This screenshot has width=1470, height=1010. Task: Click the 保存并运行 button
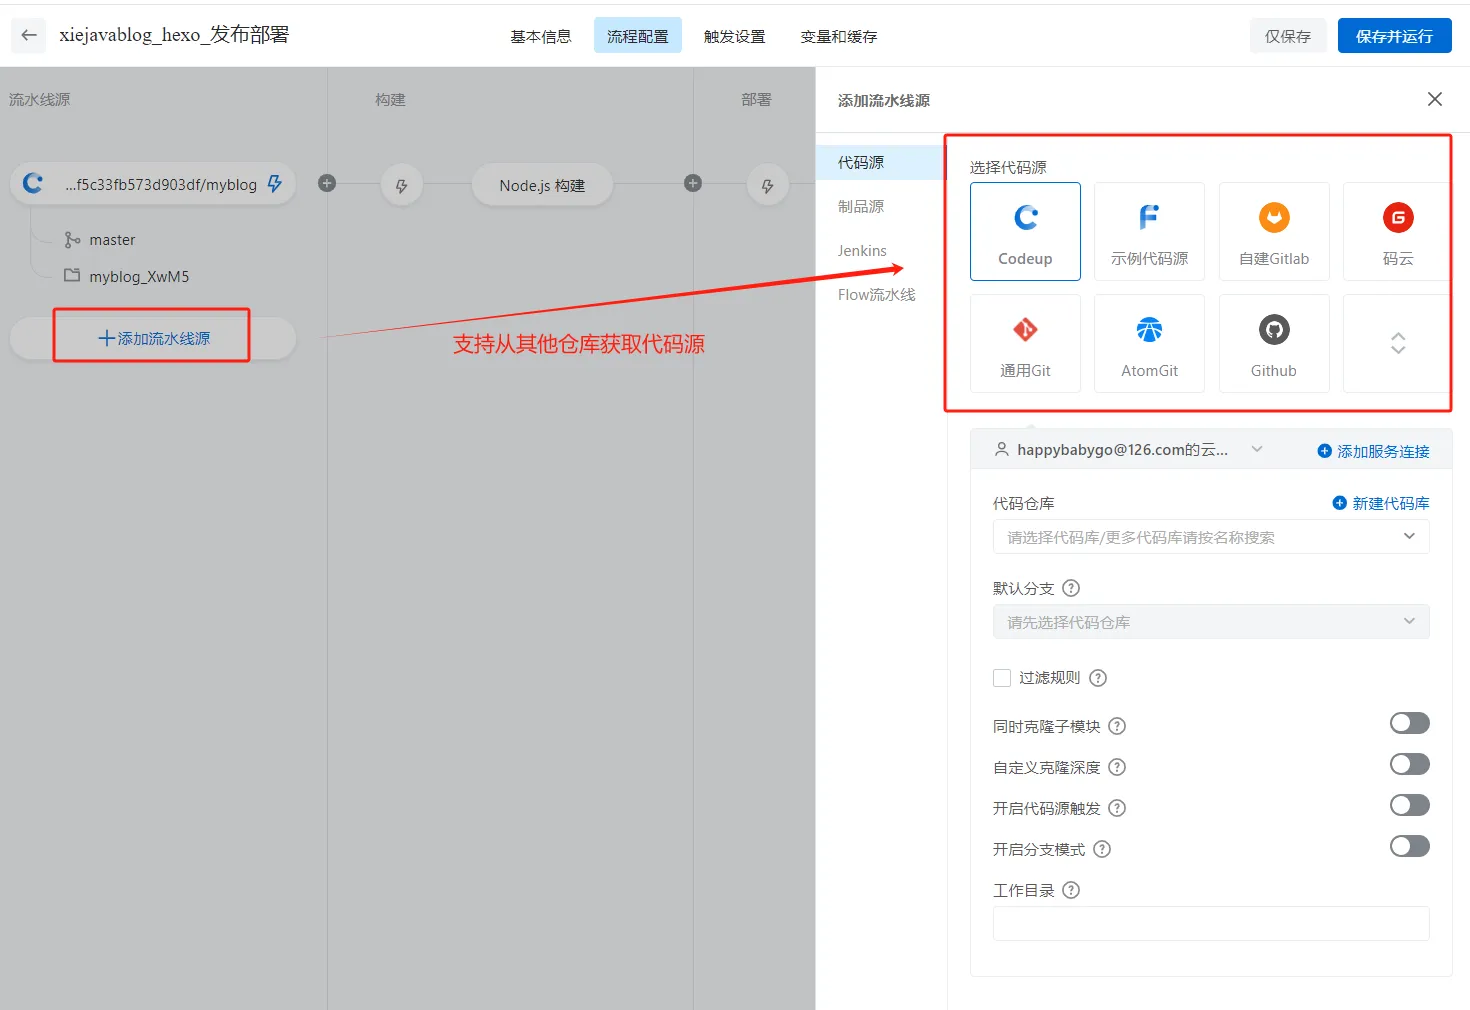pyautogui.click(x=1393, y=35)
